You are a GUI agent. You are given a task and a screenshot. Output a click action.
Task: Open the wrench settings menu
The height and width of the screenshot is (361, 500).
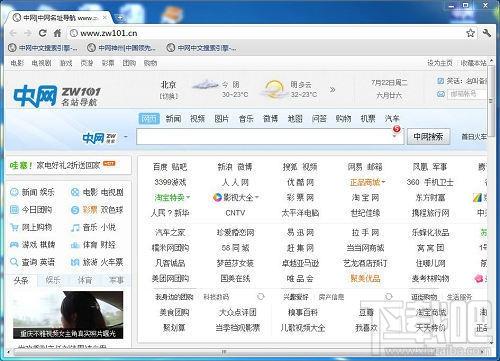(x=486, y=33)
